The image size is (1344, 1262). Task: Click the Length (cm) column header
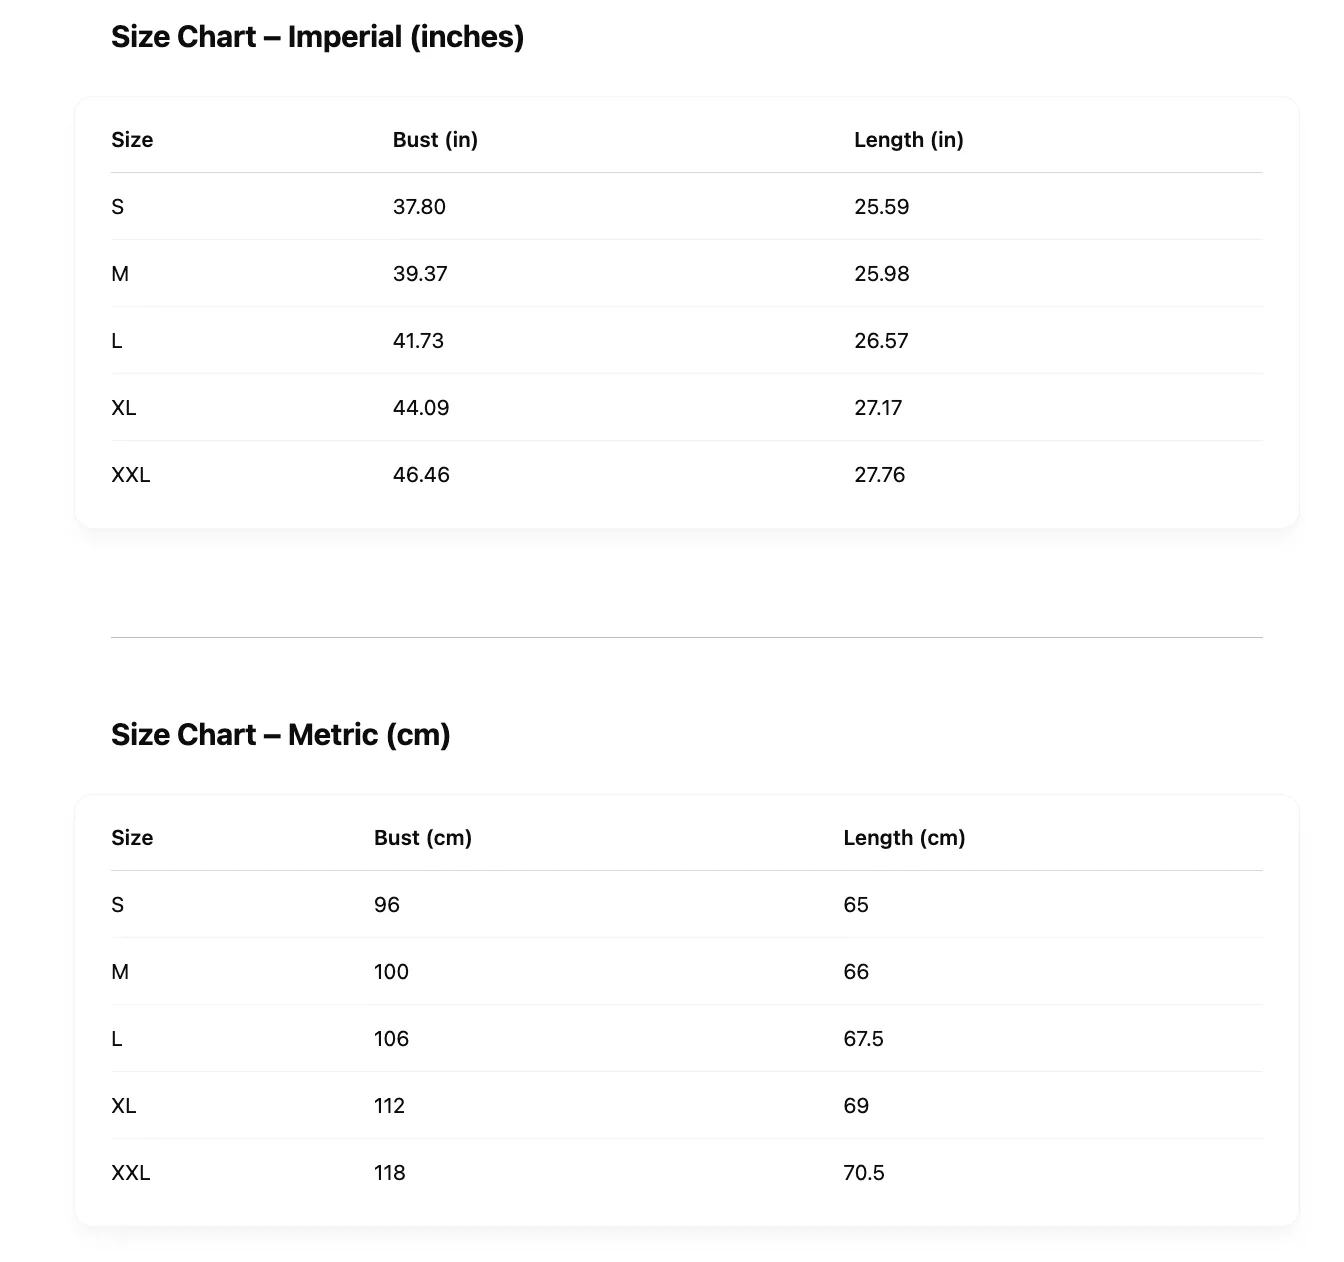904,838
